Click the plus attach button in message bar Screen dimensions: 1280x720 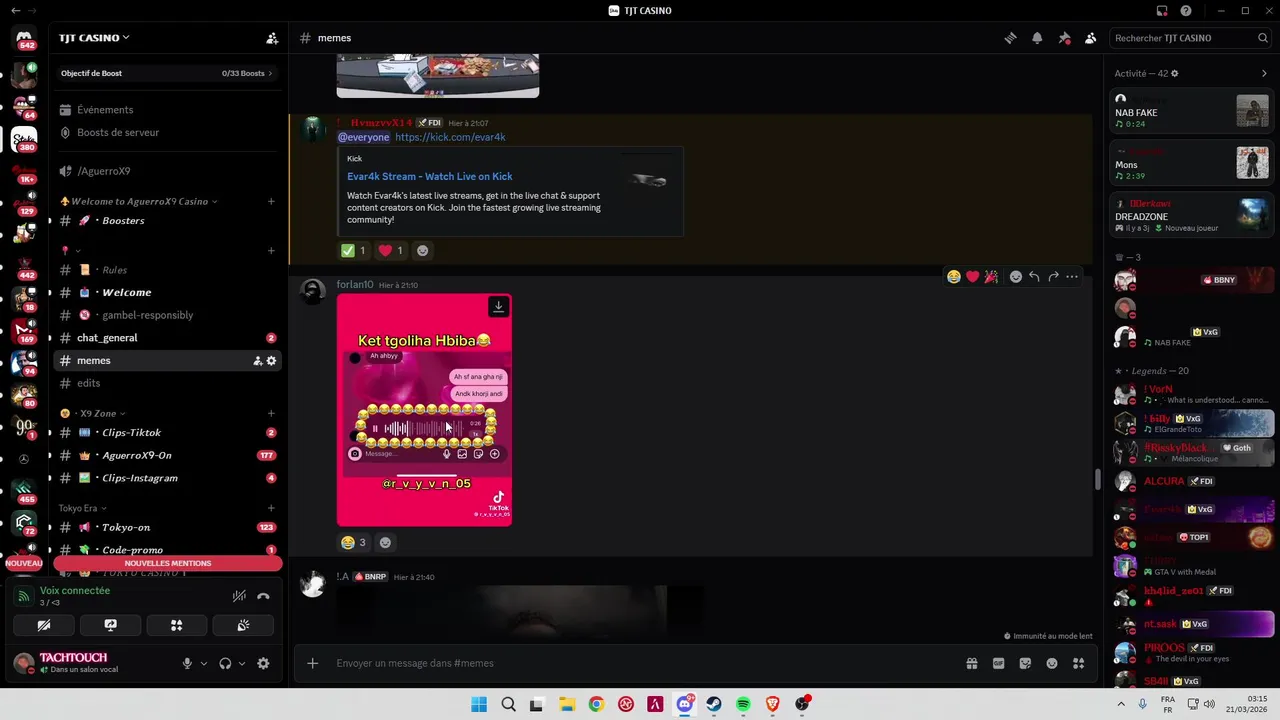point(312,663)
